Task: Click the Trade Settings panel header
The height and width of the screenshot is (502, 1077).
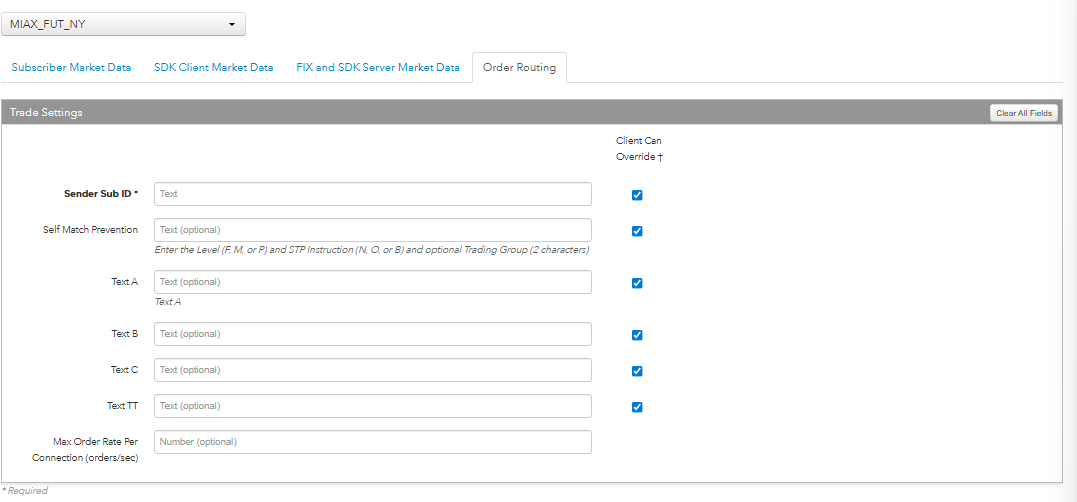Action: (x=400, y=113)
